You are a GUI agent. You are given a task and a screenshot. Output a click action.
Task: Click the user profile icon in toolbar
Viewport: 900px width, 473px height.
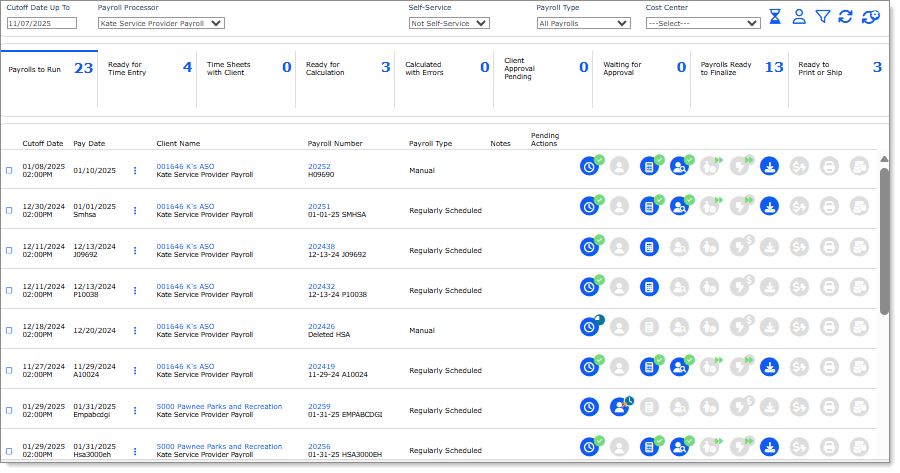point(799,17)
